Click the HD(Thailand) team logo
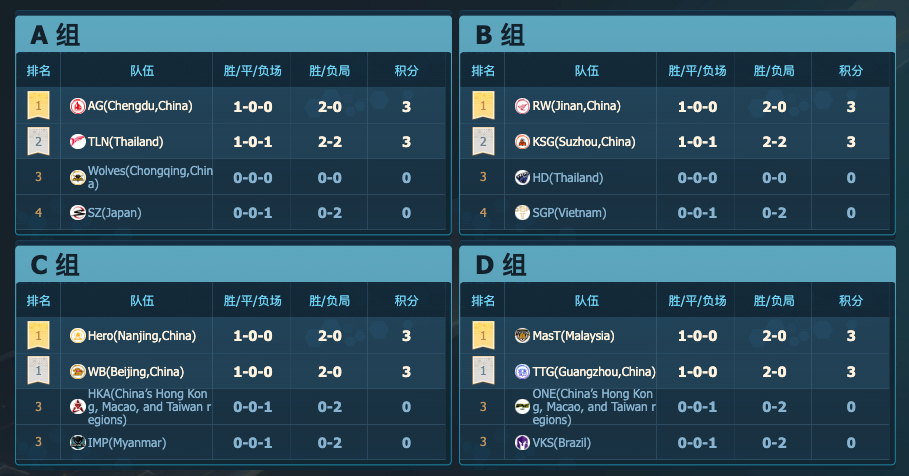 522,177
